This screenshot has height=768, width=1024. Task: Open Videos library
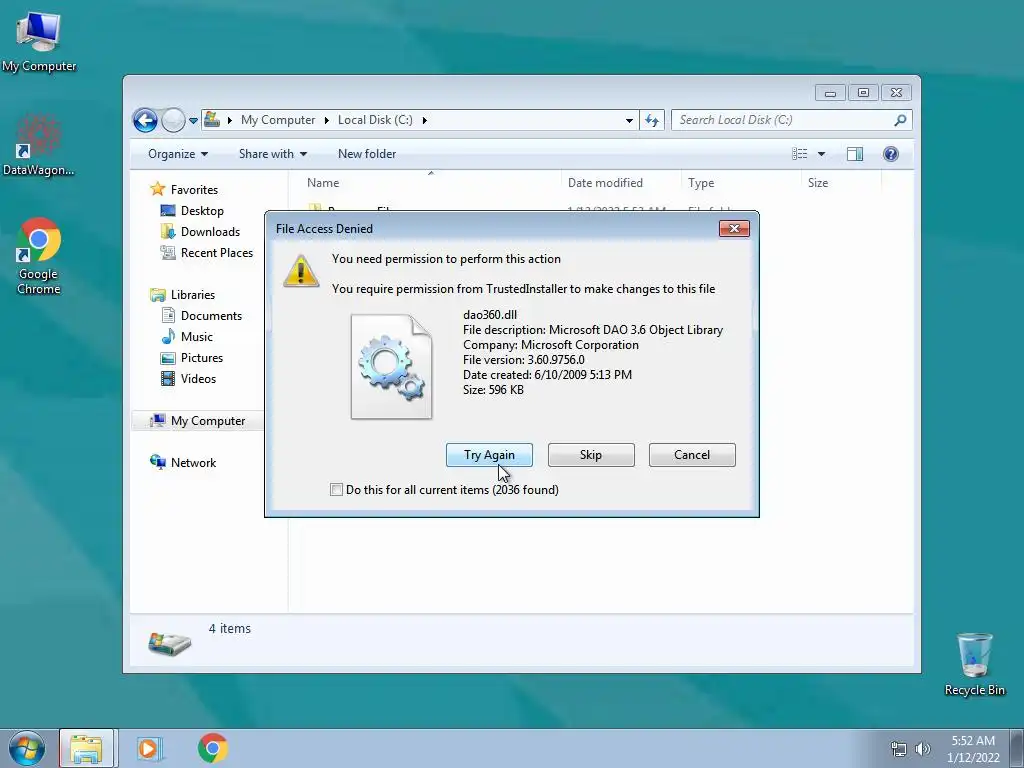(198, 379)
